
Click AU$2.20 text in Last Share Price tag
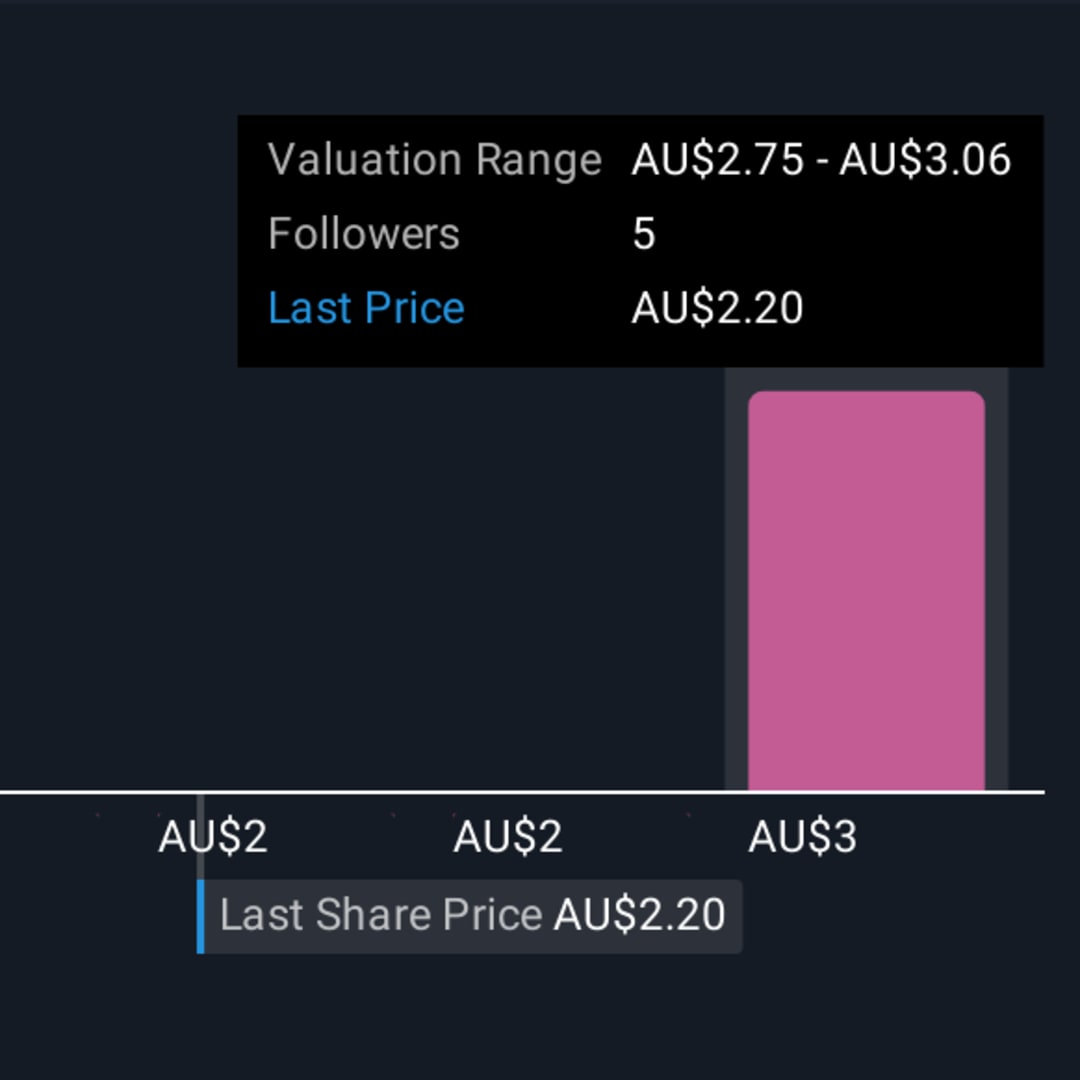point(640,915)
